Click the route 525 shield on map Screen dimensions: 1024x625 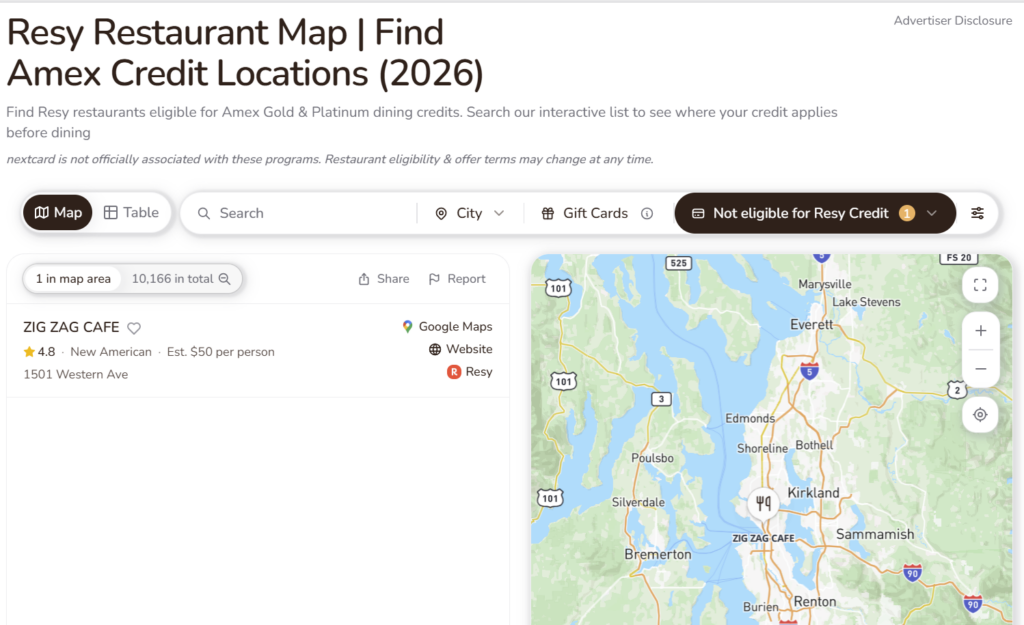pyautogui.click(x=679, y=263)
